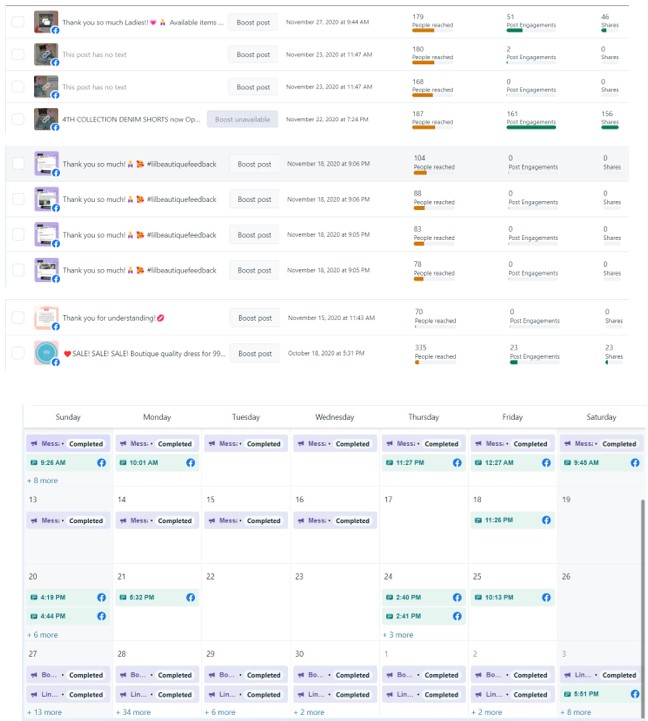Select checkbox for November 18 9:06 PM post with 104 reached
Screen dimensions: 648x721
tap(18, 164)
